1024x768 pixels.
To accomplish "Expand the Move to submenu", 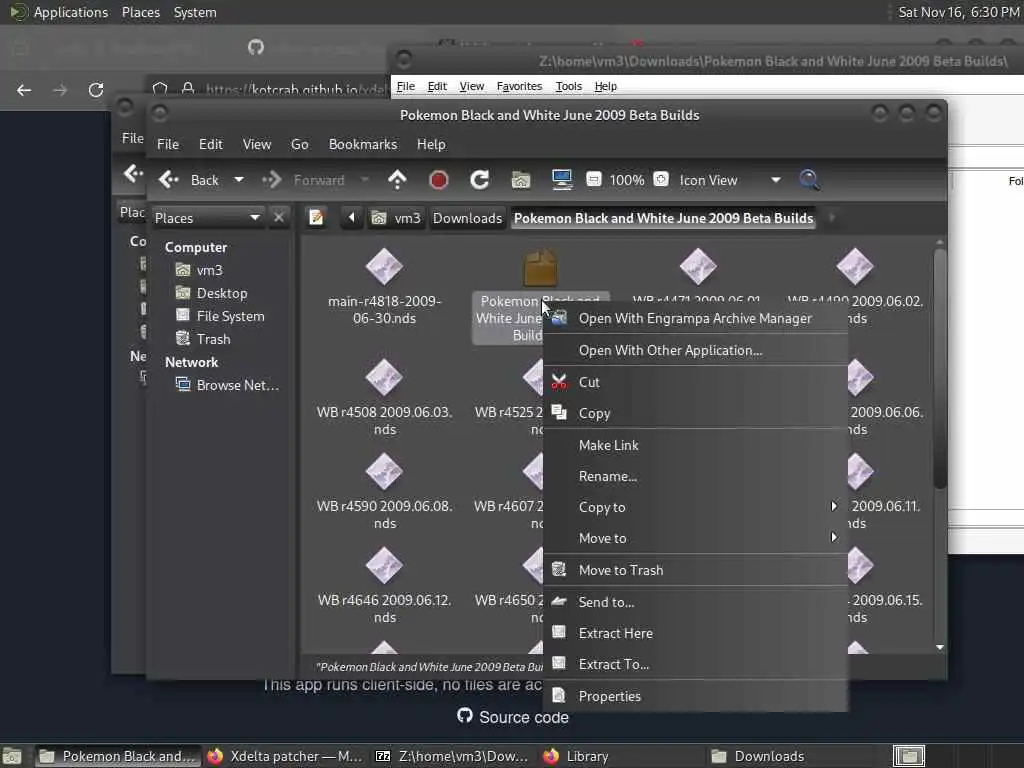I will click(696, 538).
